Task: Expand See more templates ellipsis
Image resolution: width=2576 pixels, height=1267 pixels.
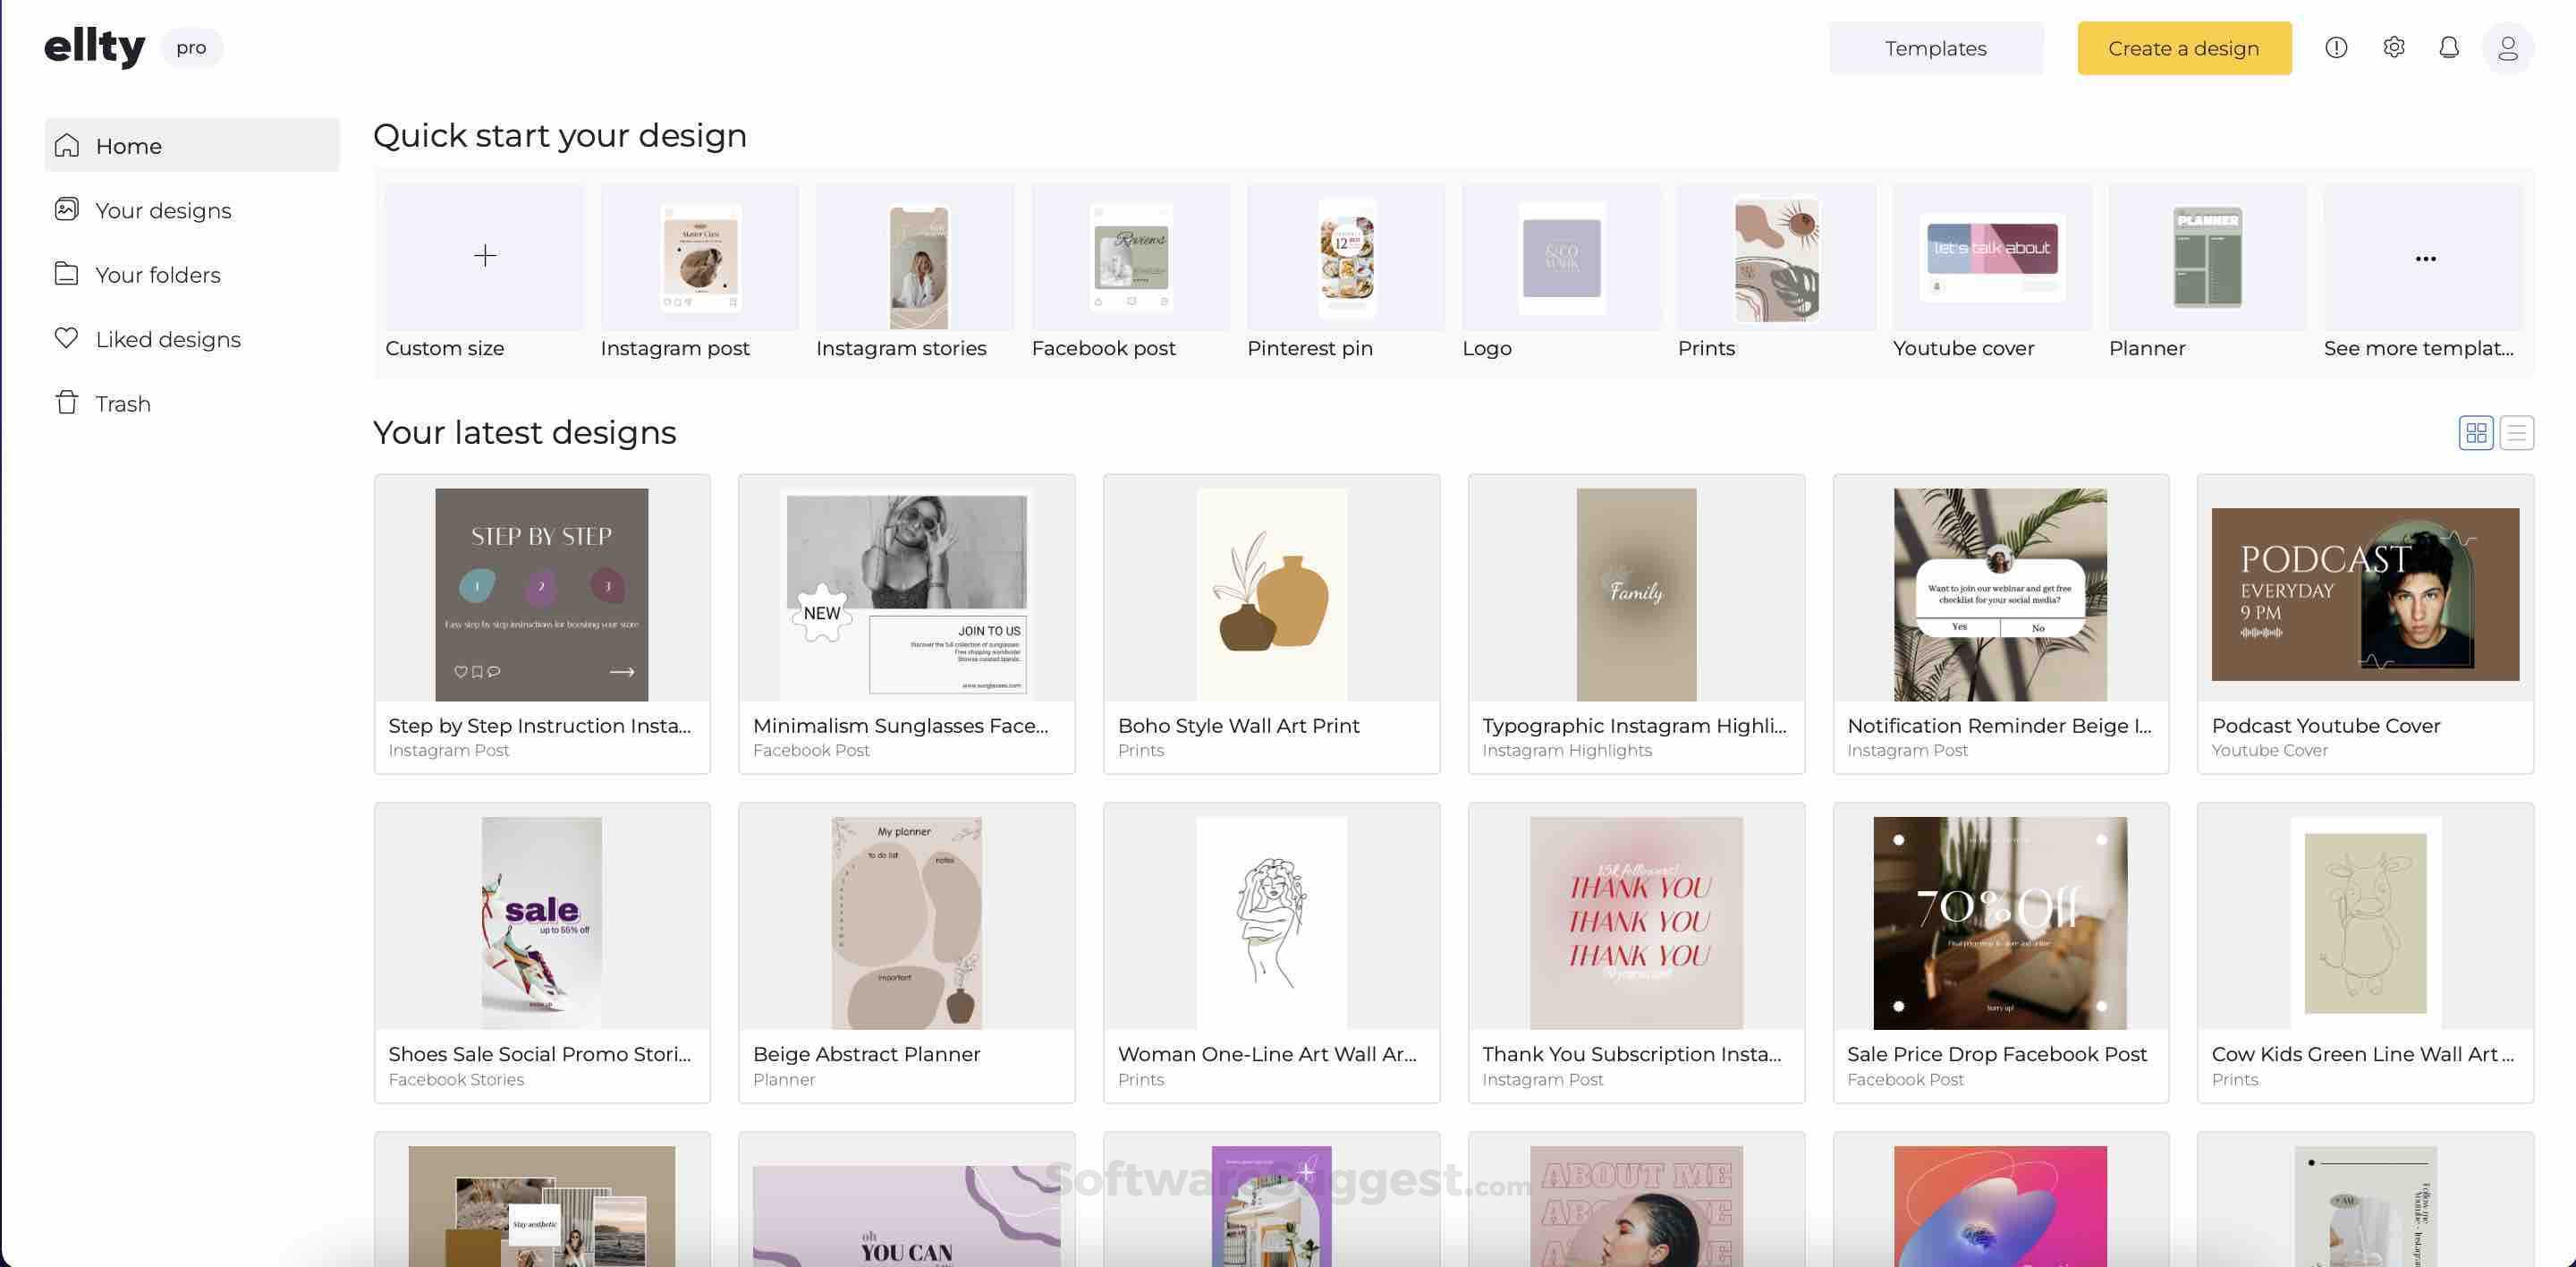Action: (x=2425, y=258)
